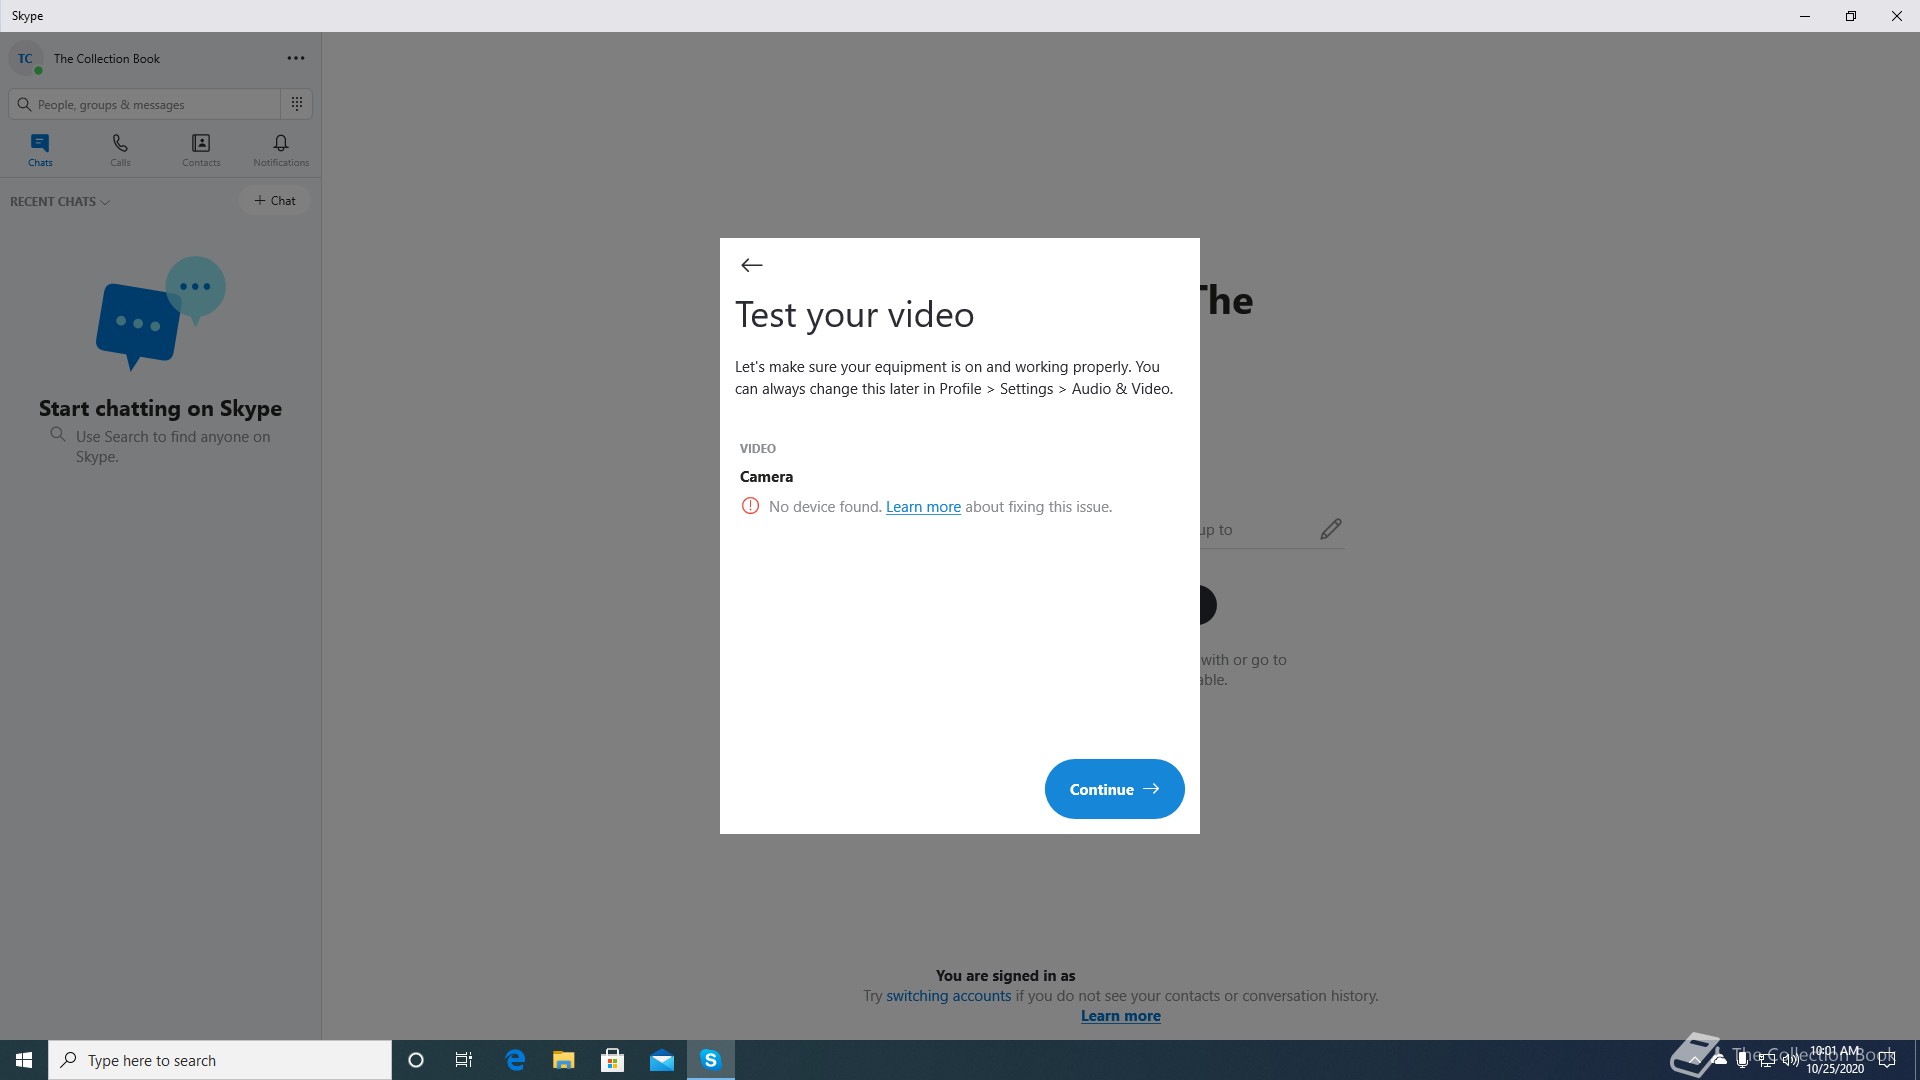Screen dimensions: 1920x1080
Task: Click the new Chat button
Action: (x=275, y=201)
